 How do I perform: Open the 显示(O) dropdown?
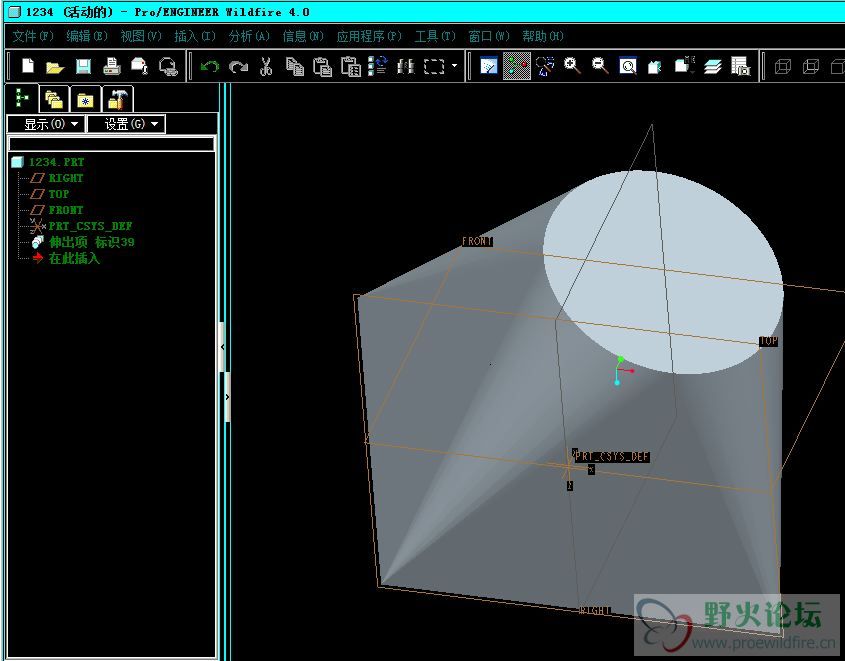[x=45, y=124]
